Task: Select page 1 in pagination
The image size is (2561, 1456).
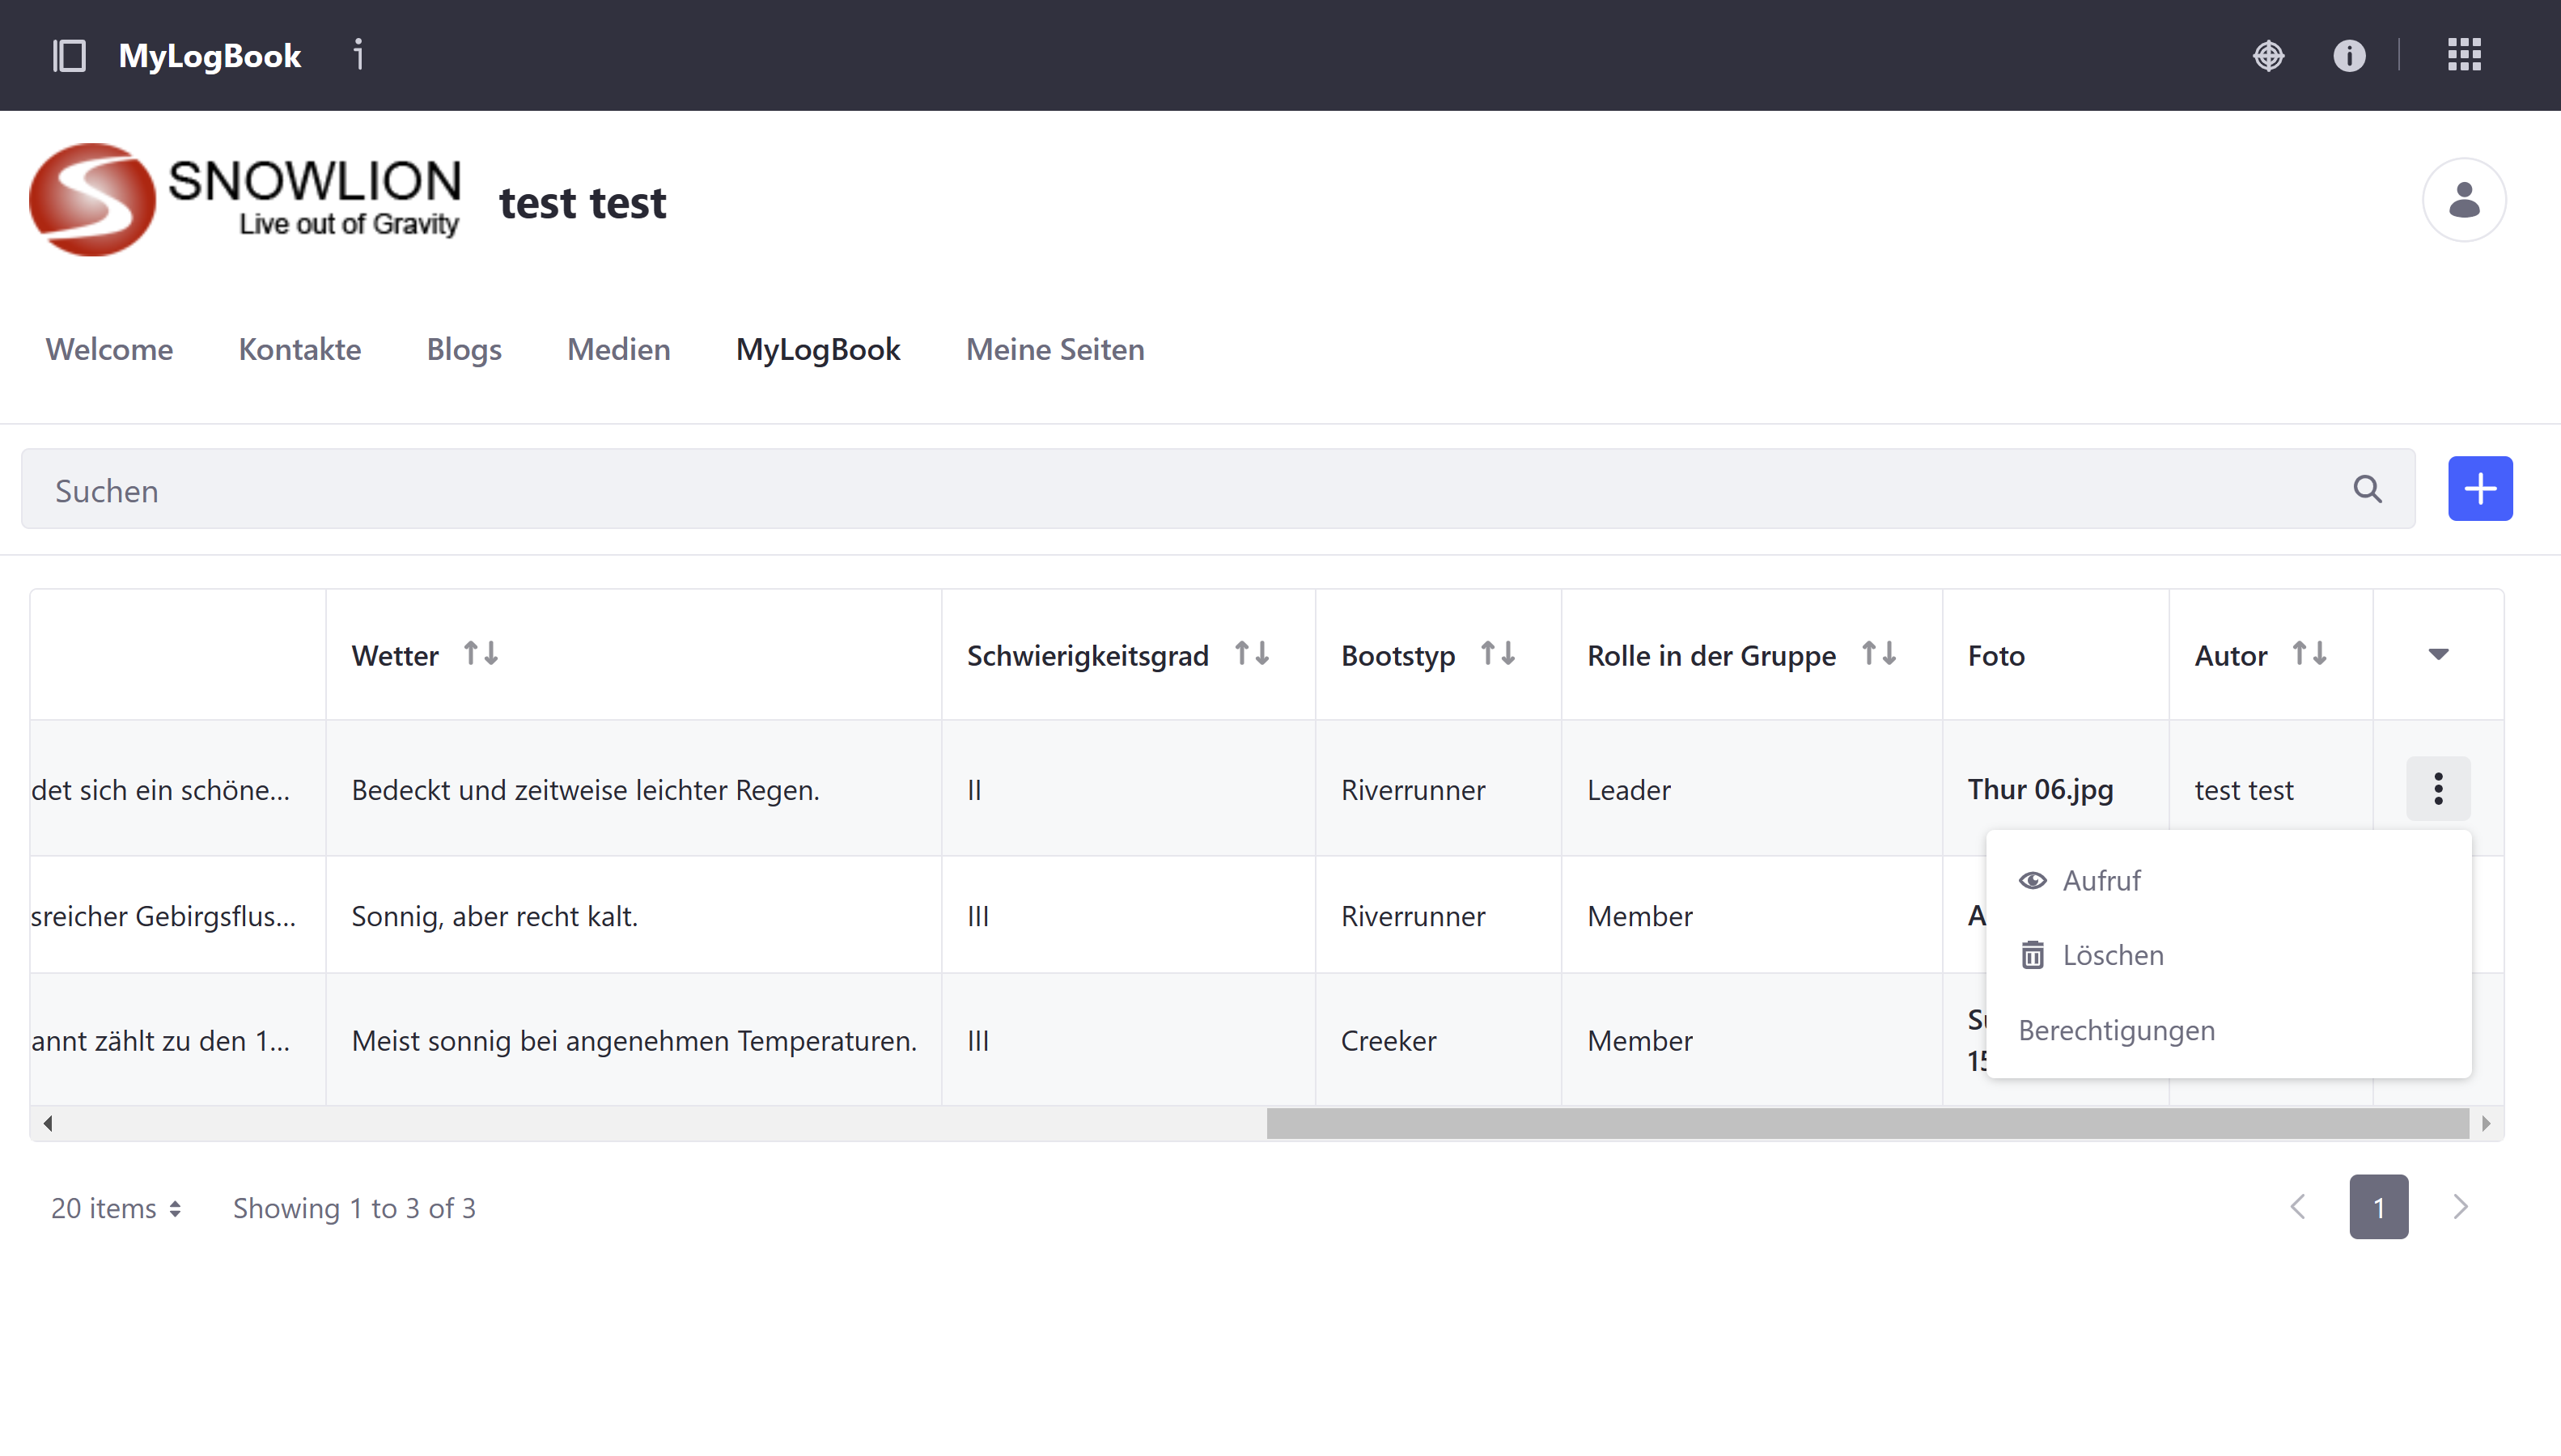Action: point(2379,1207)
